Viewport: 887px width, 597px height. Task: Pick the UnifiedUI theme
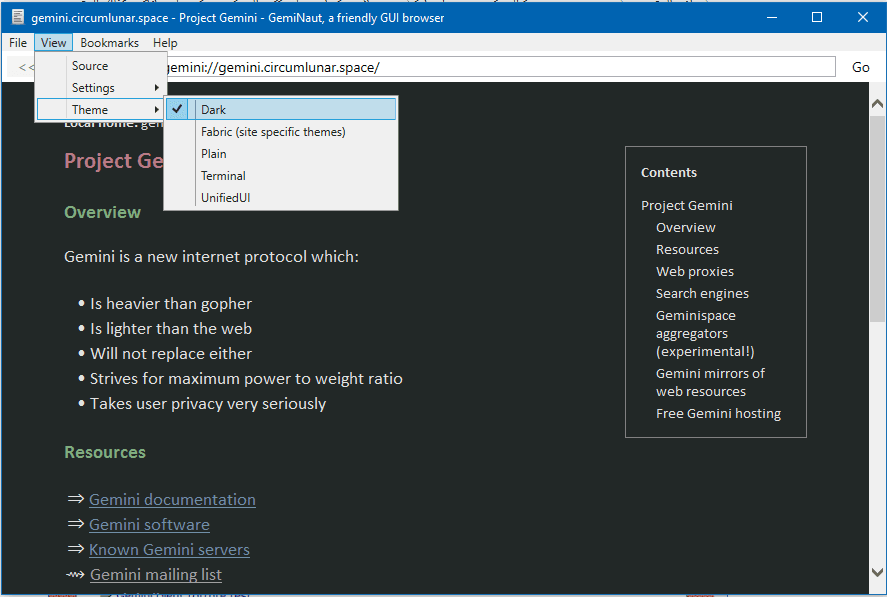[225, 198]
